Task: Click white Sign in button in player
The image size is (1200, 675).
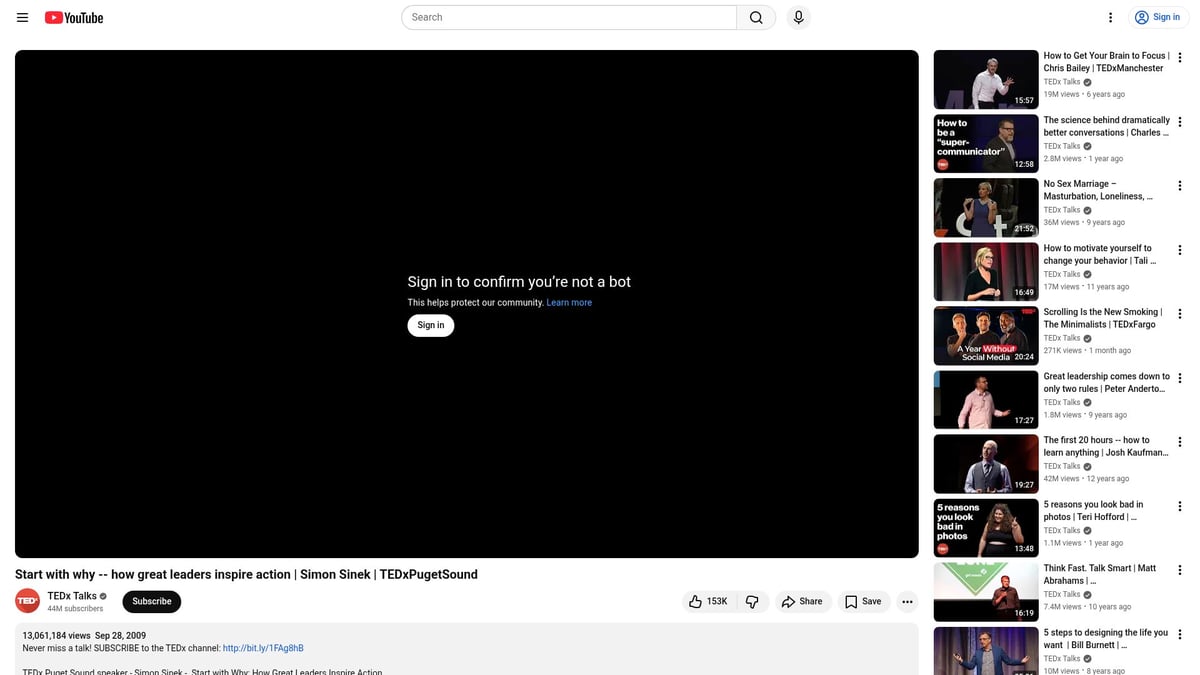Action: click(430, 325)
